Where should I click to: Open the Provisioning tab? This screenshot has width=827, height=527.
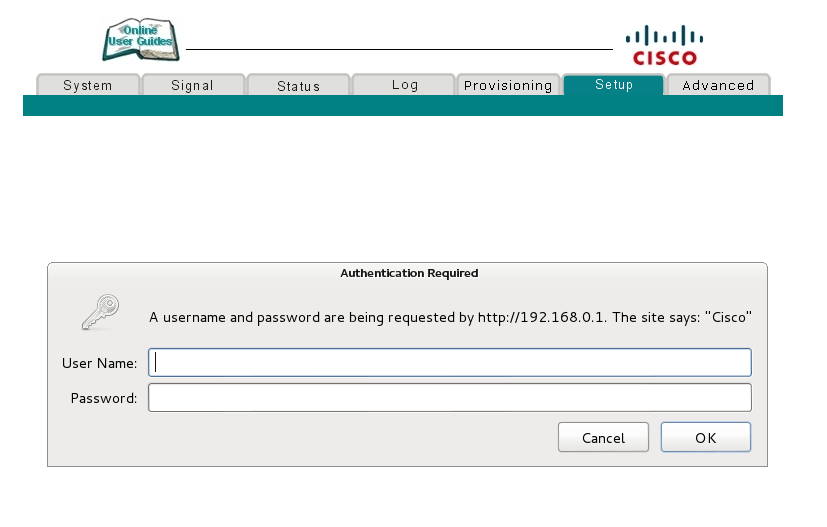coord(508,85)
